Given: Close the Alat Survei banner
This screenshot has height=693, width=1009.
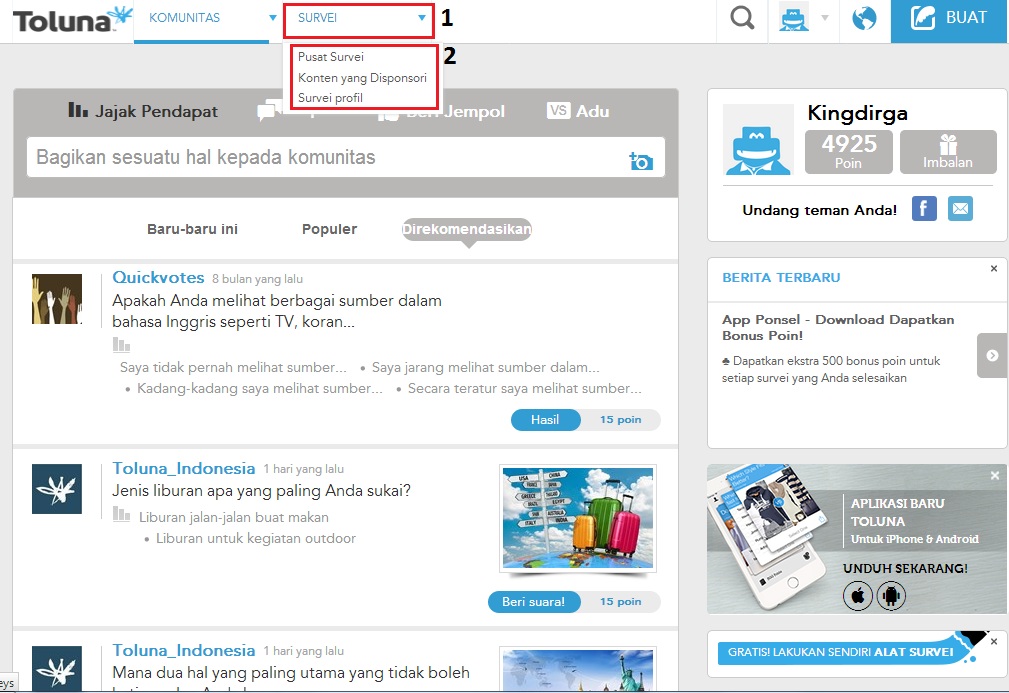Looking at the screenshot, I should (x=994, y=642).
